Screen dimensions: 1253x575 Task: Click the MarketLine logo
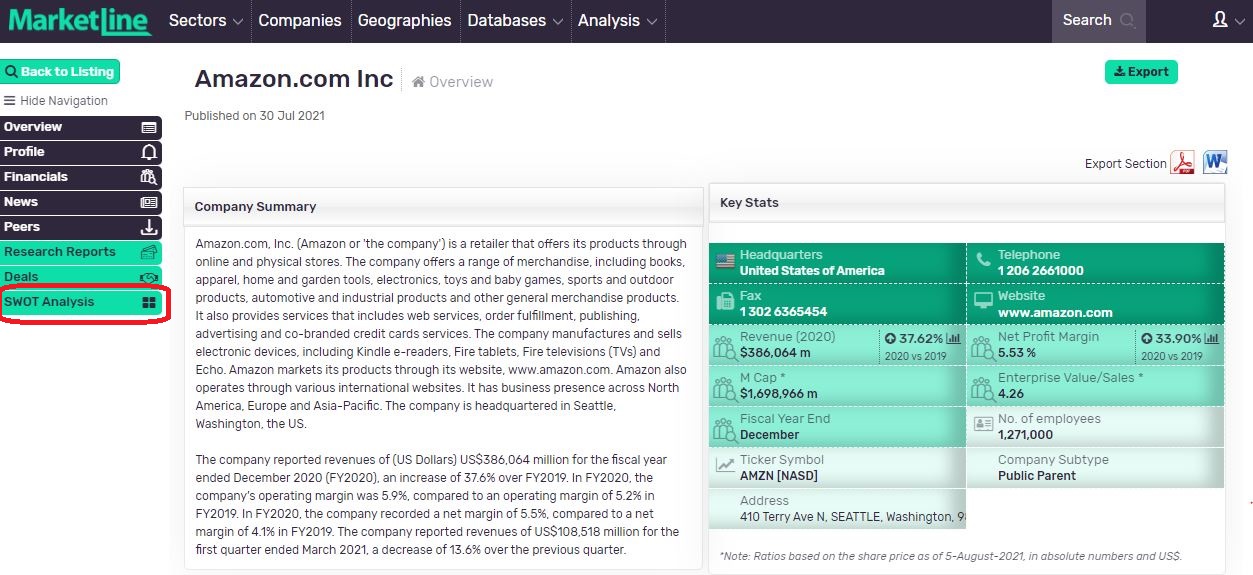(x=79, y=21)
